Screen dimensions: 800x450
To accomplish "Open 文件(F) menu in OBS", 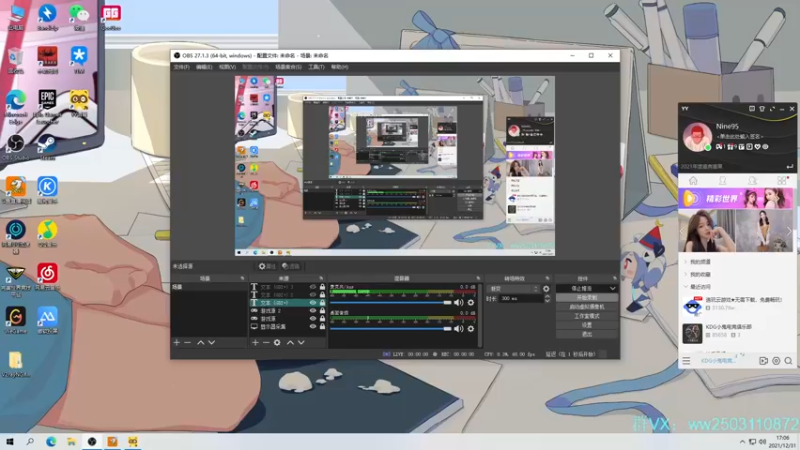I will click(181, 67).
